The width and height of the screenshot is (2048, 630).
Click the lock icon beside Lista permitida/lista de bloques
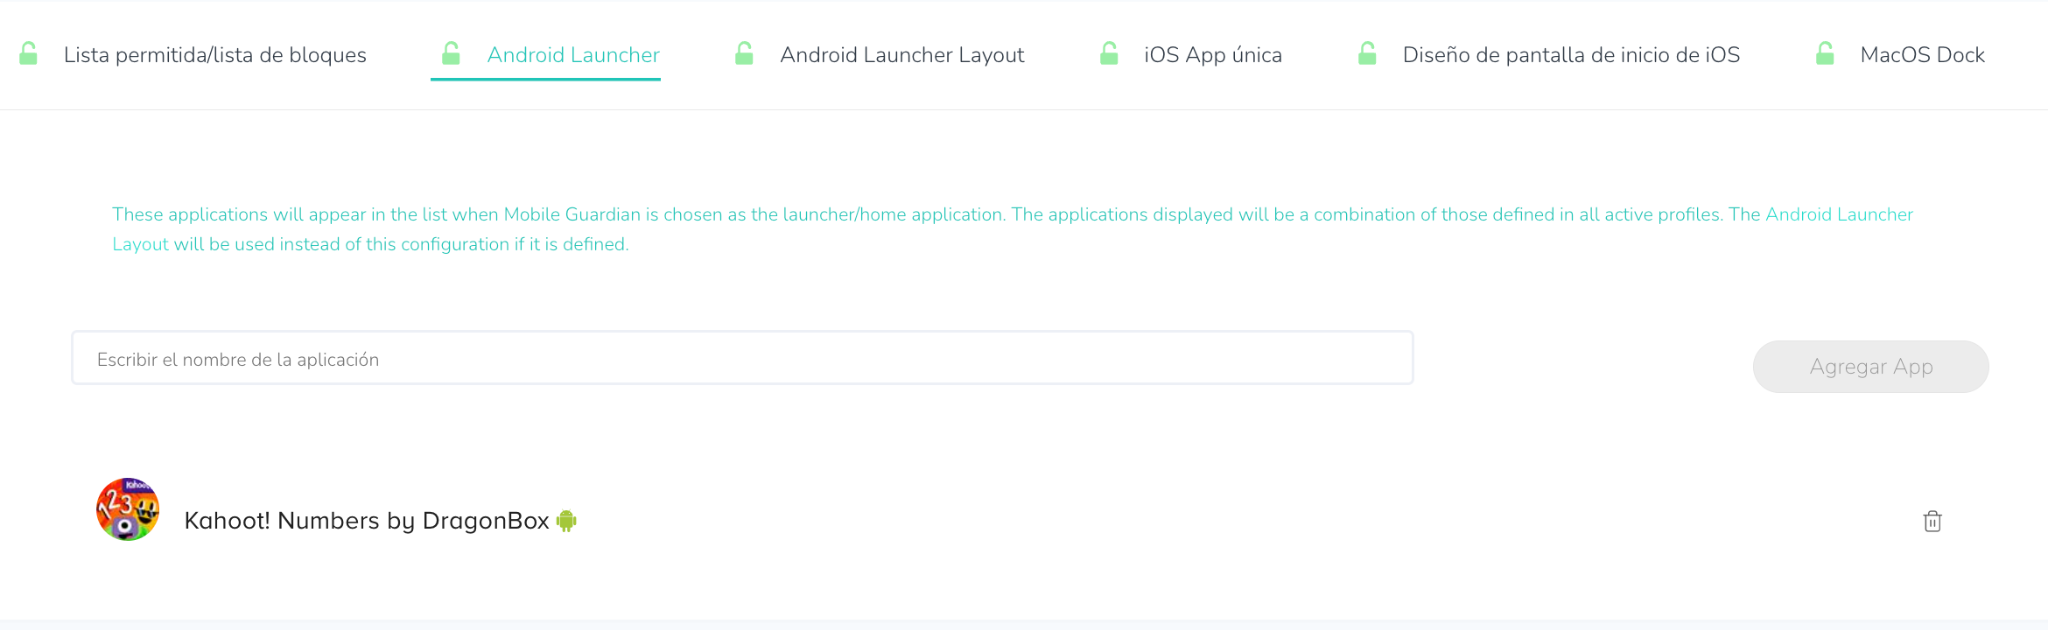coord(29,54)
